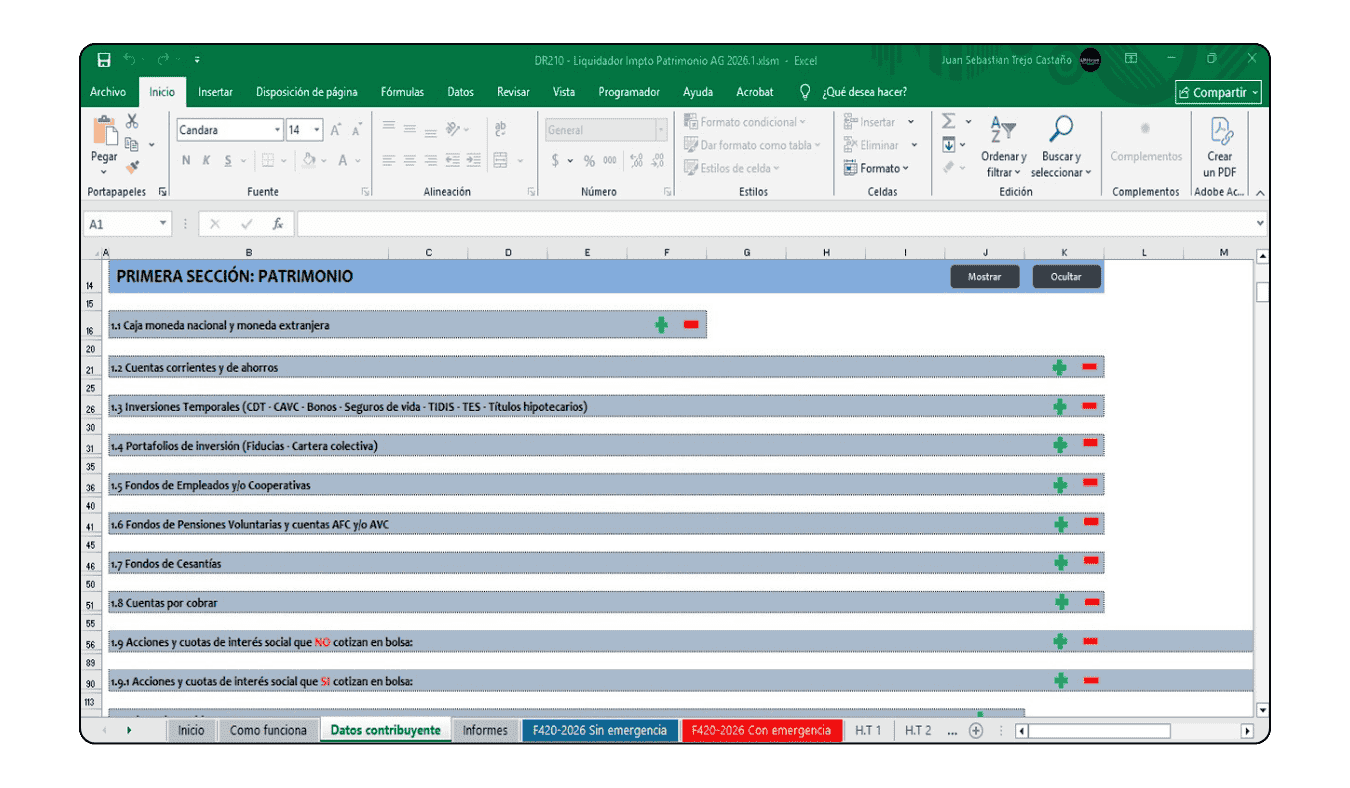The image size is (1350, 788).
Task: Click red minus on Fondos de Cesantías row
Action: [x=1091, y=562]
